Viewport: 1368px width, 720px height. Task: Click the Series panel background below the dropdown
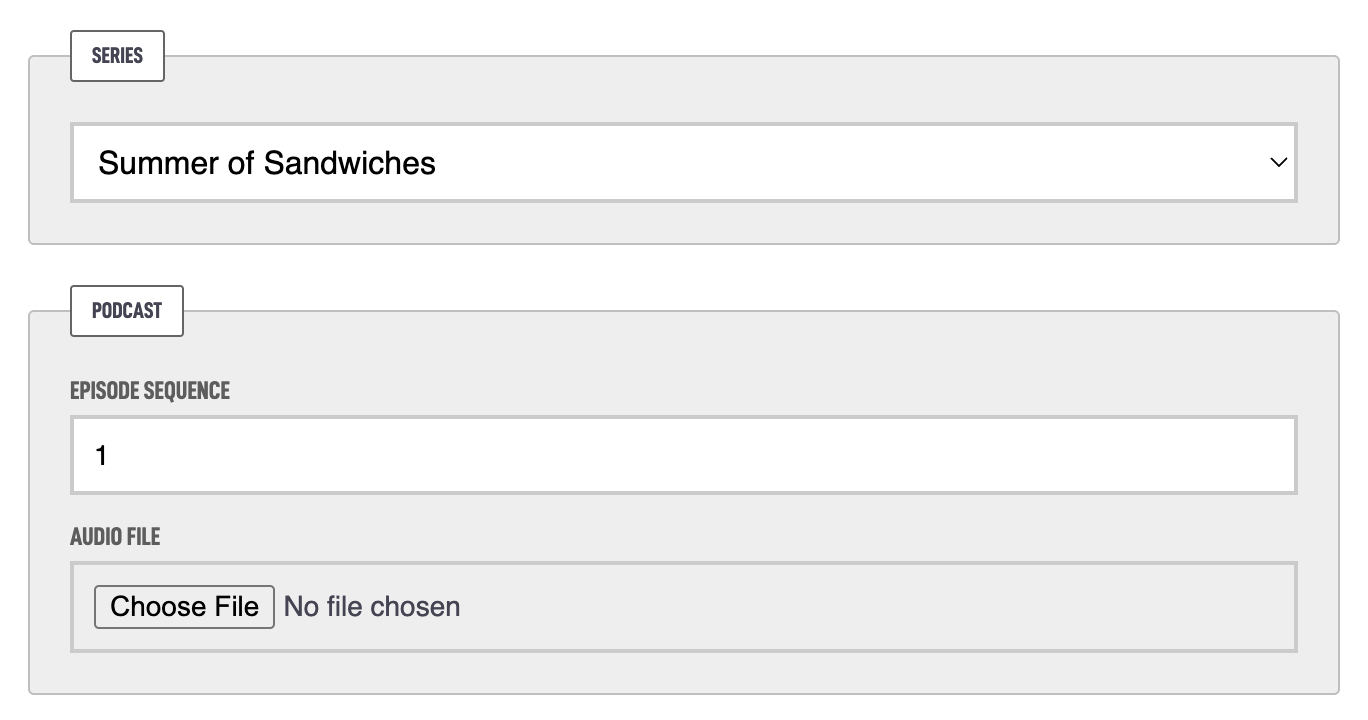(683, 223)
